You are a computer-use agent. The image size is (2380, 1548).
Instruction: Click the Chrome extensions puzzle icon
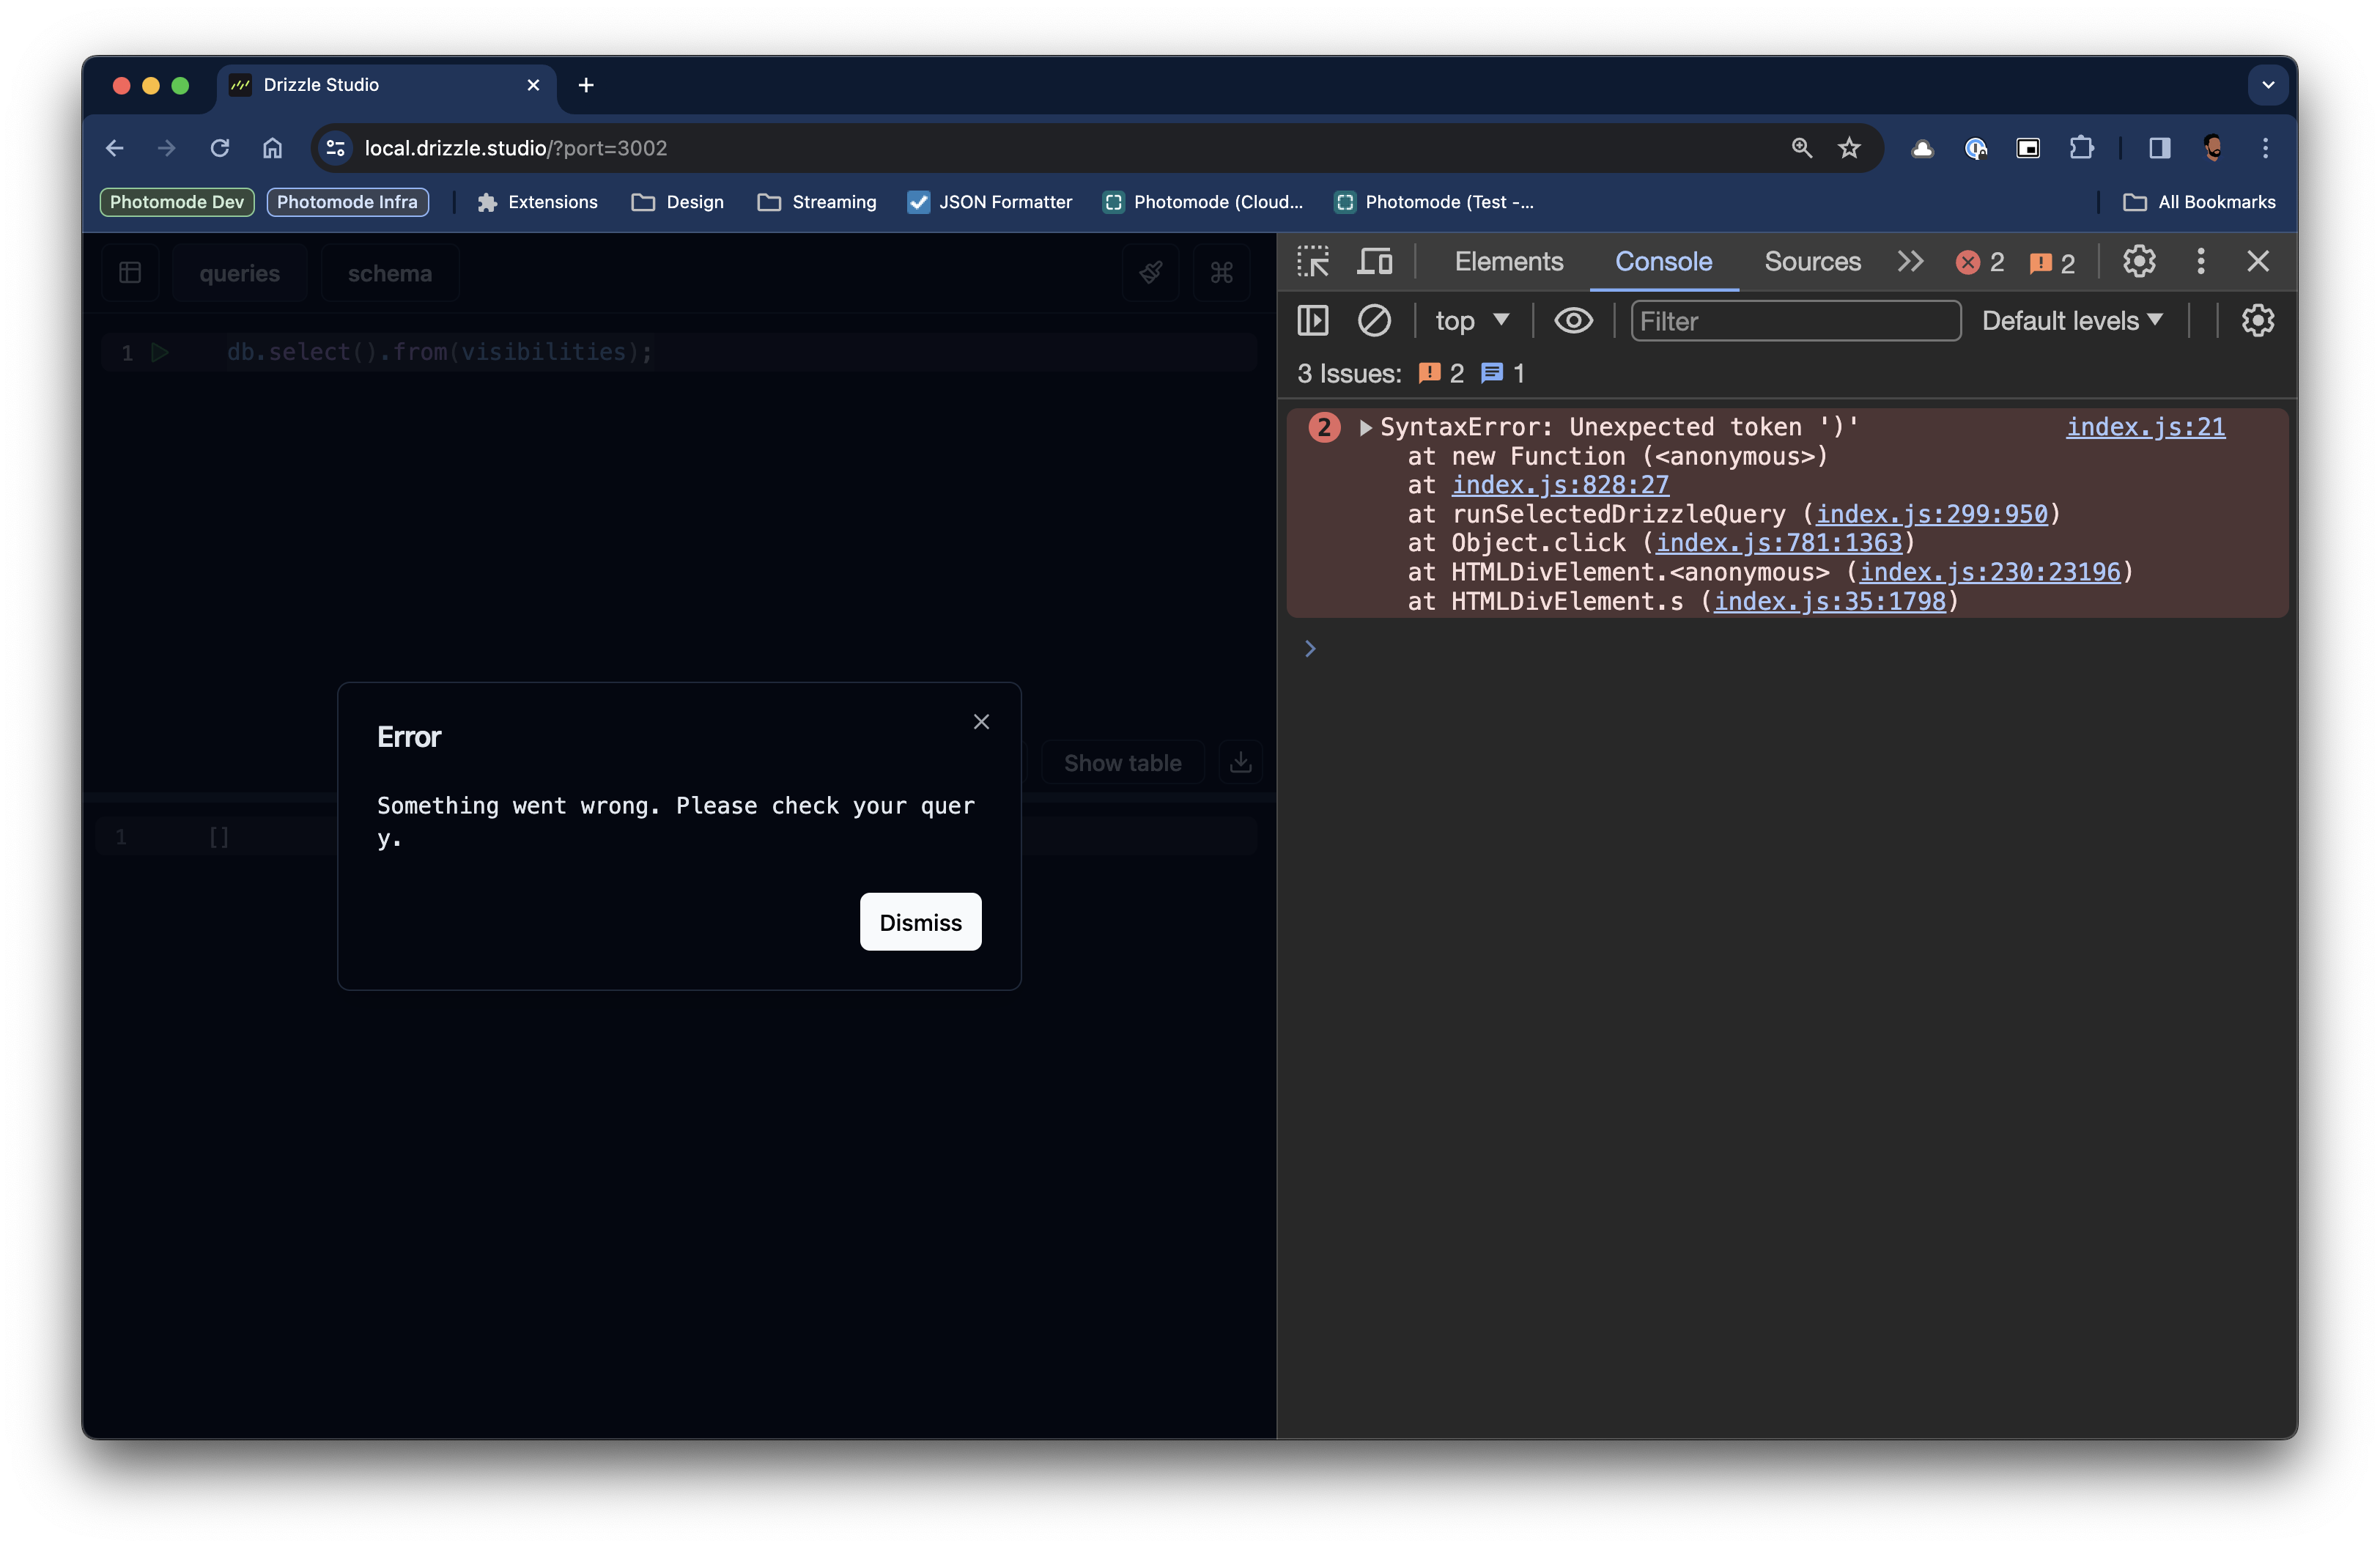[2081, 148]
